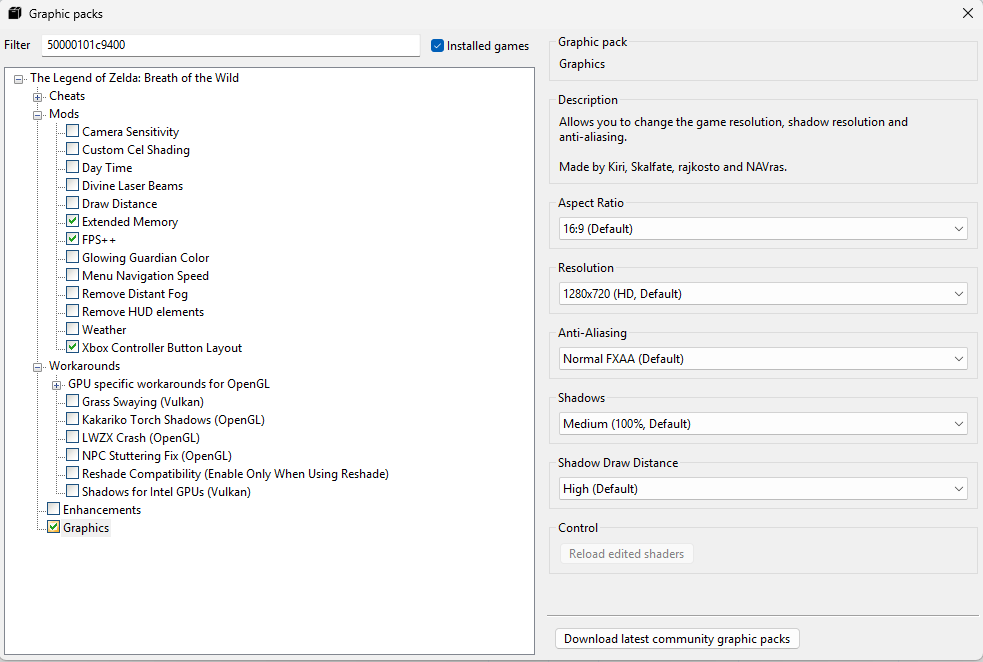Tick the Draw Distance checkbox

click(x=73, y=203)
